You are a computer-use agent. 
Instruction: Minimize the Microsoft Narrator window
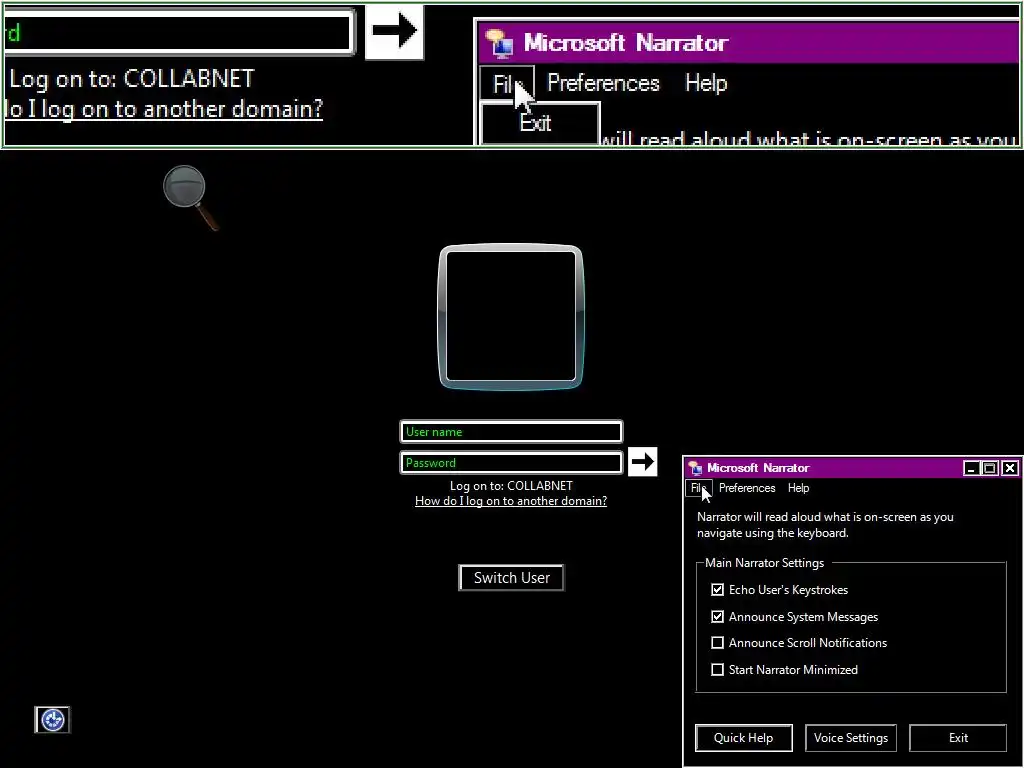click(971, 468)
